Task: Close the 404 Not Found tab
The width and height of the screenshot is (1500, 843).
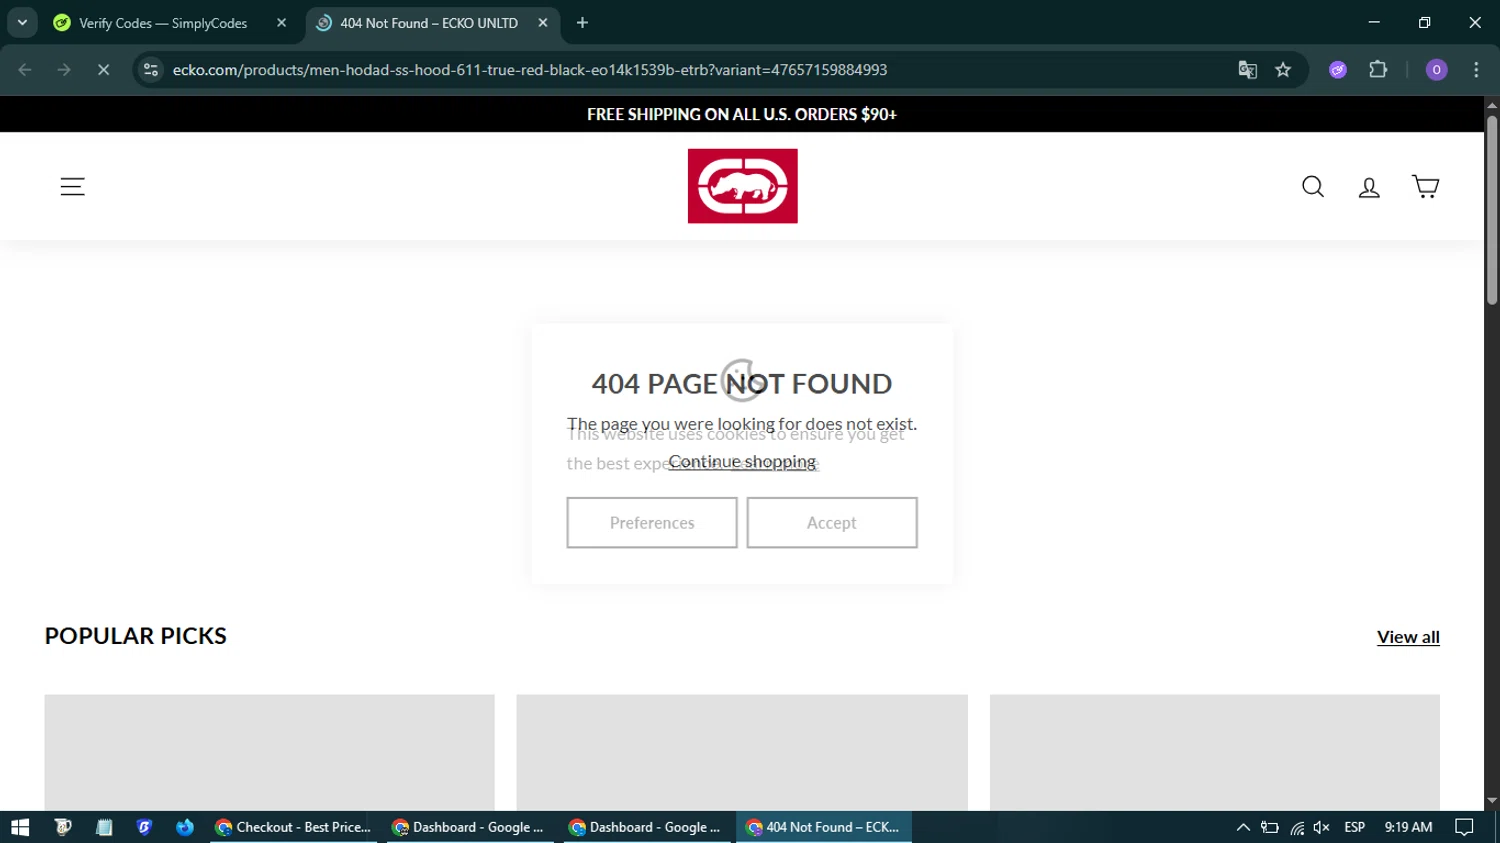Action: (x=543, y=23)
